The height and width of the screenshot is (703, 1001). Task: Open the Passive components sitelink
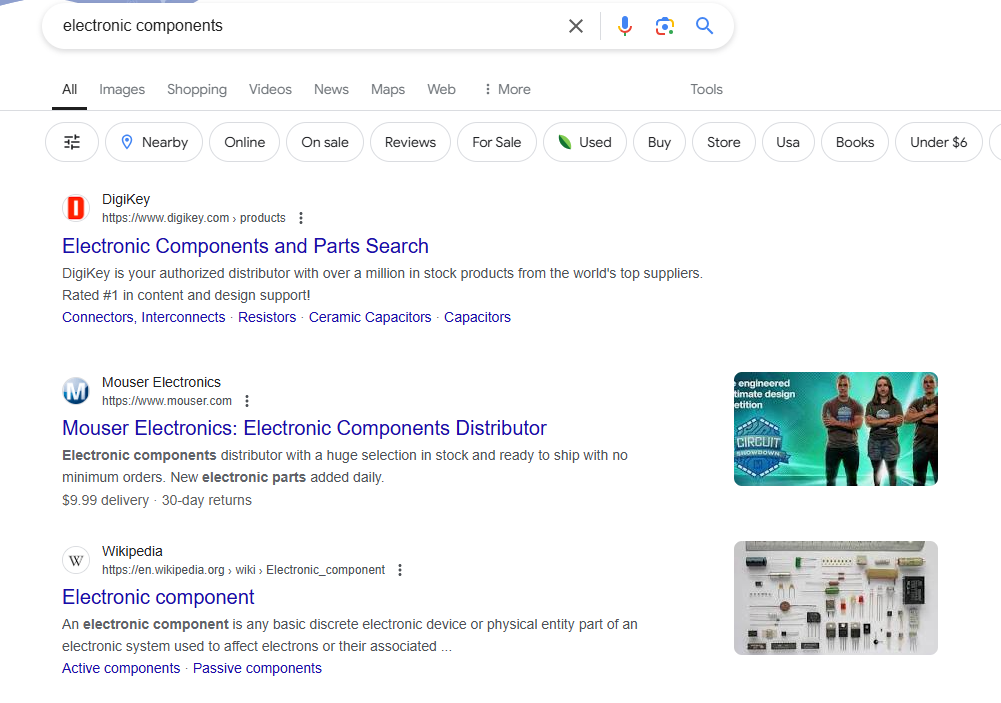click(x=257, y=669)
